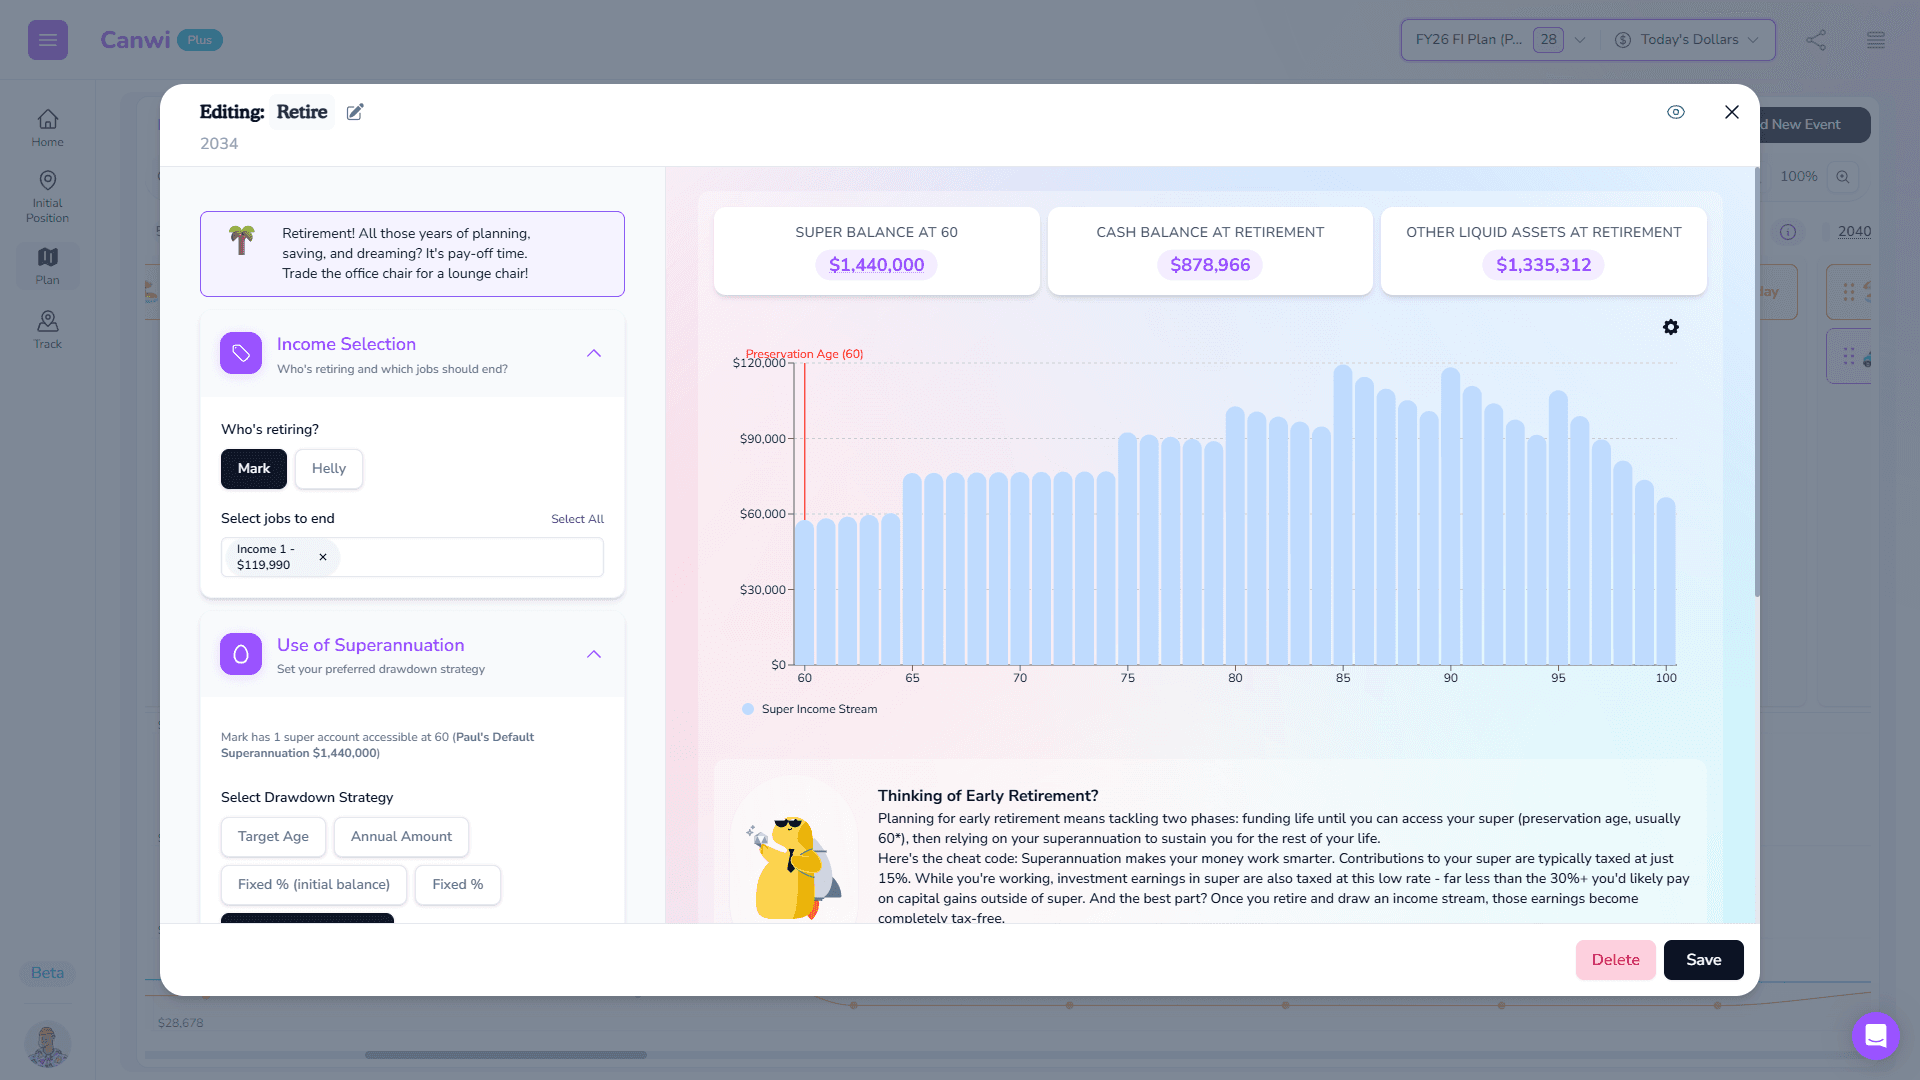The width and height of the screenshot is (1920, 1080).
Task: Select Helly as the person retiring
Action: [x=329, y=468]
